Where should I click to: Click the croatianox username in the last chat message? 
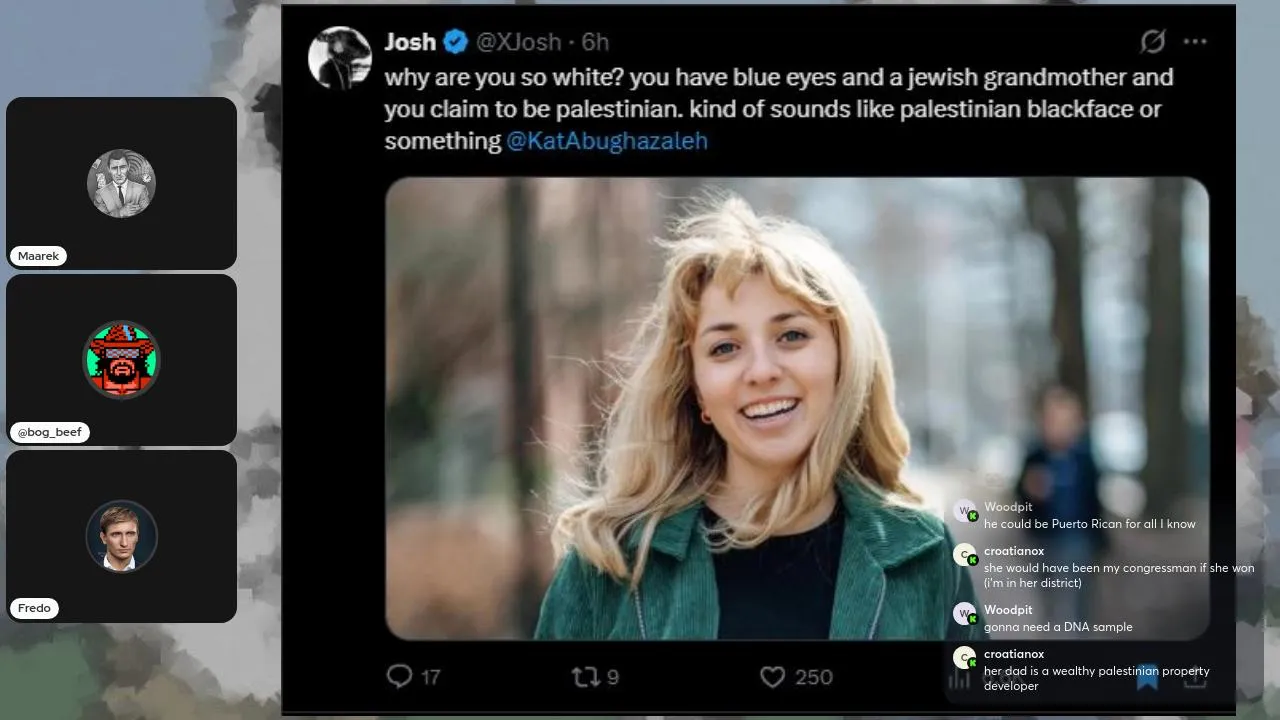(1013, 654)
